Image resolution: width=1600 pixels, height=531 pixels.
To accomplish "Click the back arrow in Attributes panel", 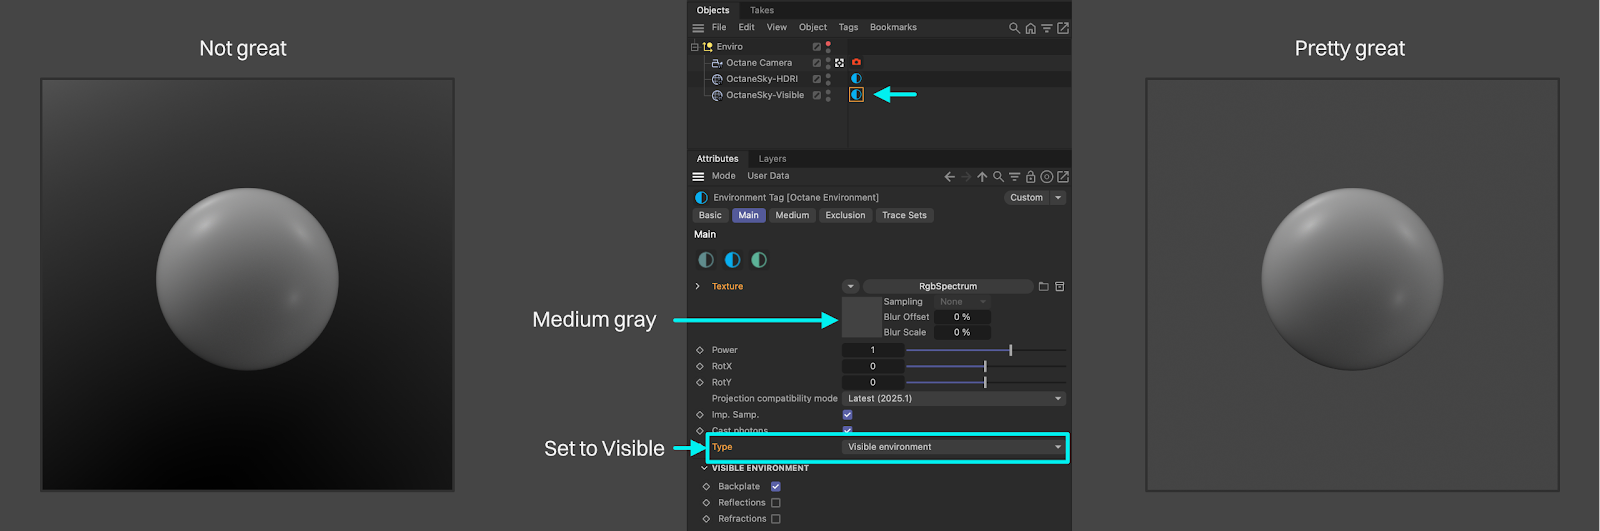I will pos(949,177).
